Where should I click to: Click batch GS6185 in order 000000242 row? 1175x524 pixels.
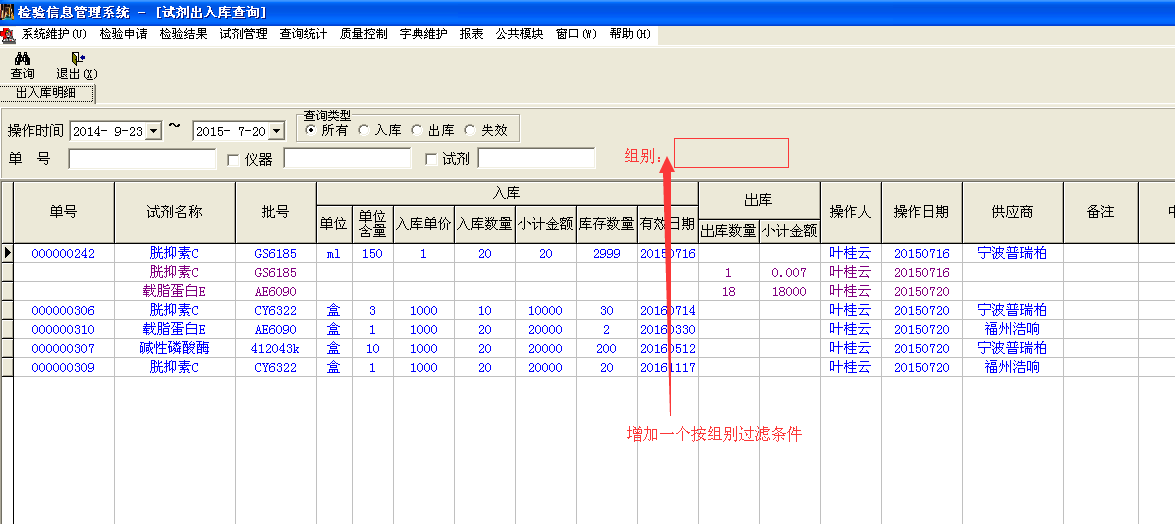pyautogui.click(x=276, y=253)
